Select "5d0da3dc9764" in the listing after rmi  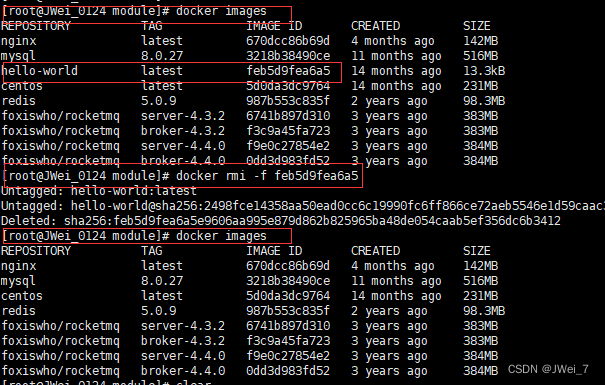[288, 296]
